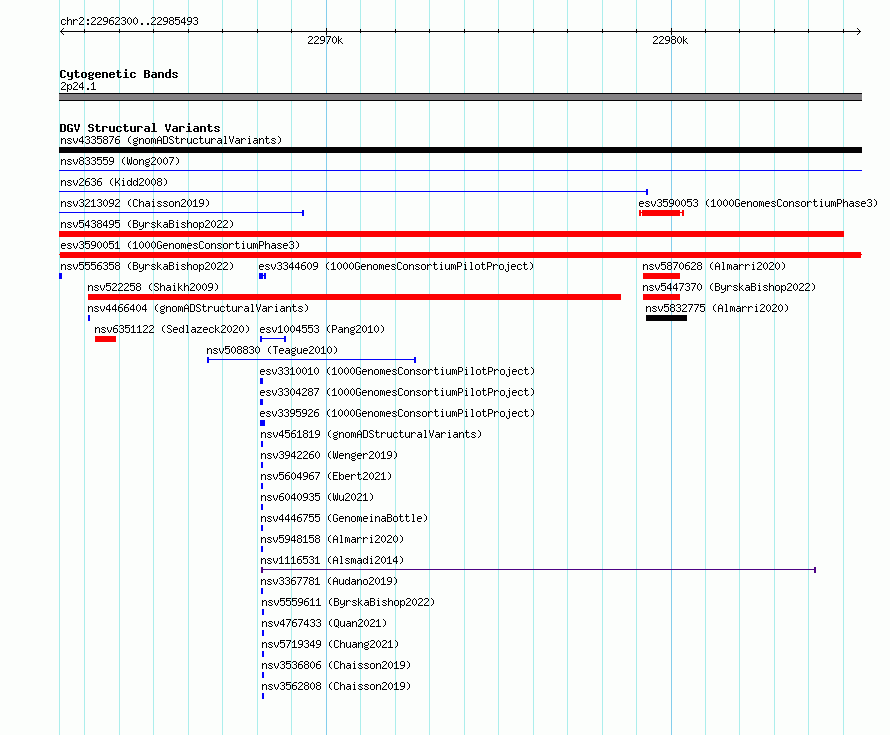890x735 pixels.
Task: Click the nsv2636 (Kidd2008) label
Action: click(x=114, y=182)
